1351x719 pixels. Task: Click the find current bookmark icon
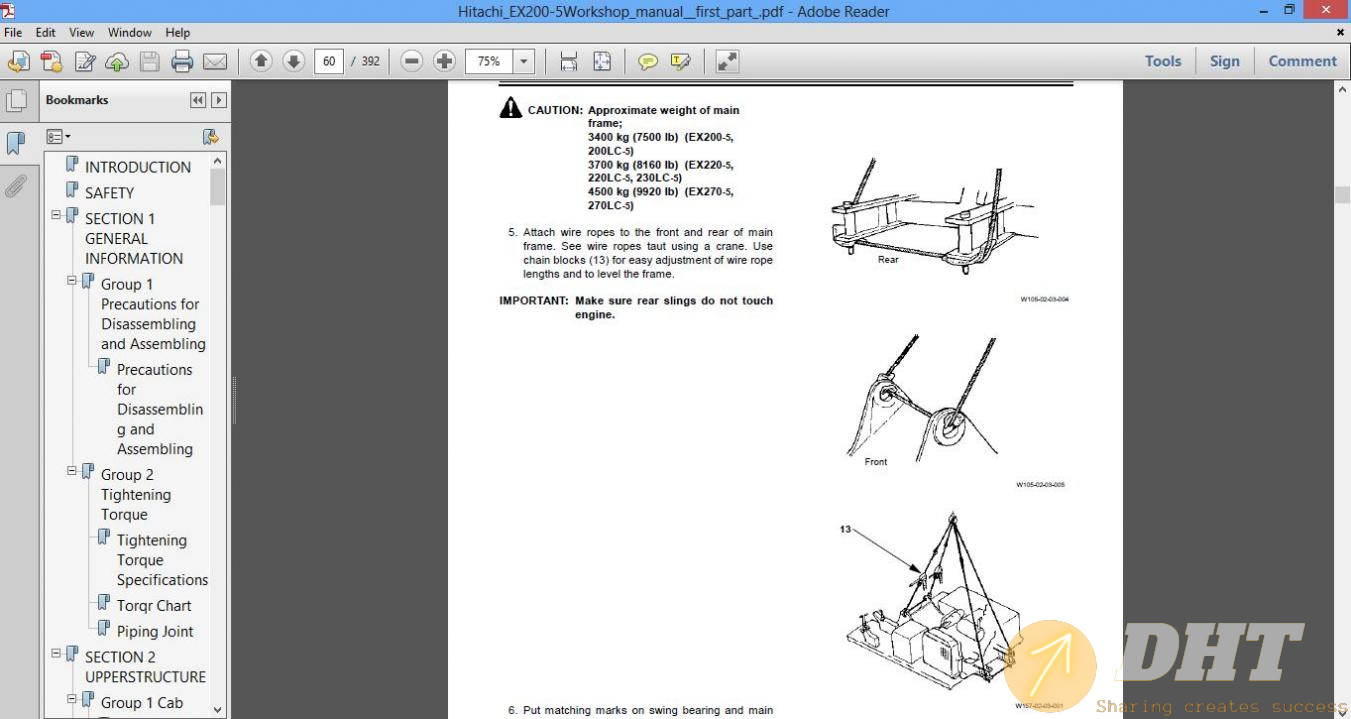(x=210, y=137)
